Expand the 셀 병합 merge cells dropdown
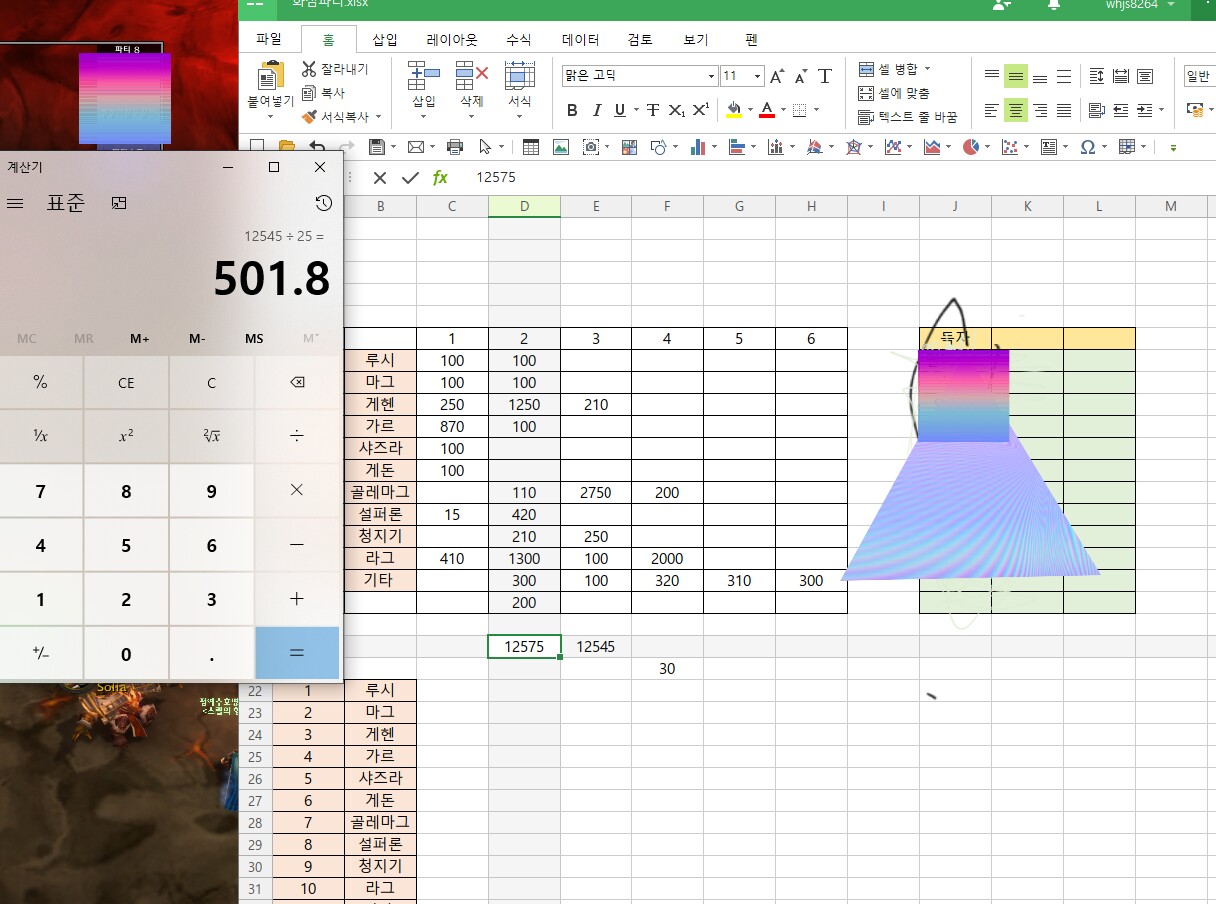Screen dimensions: 1216x904 click(927, 69)
